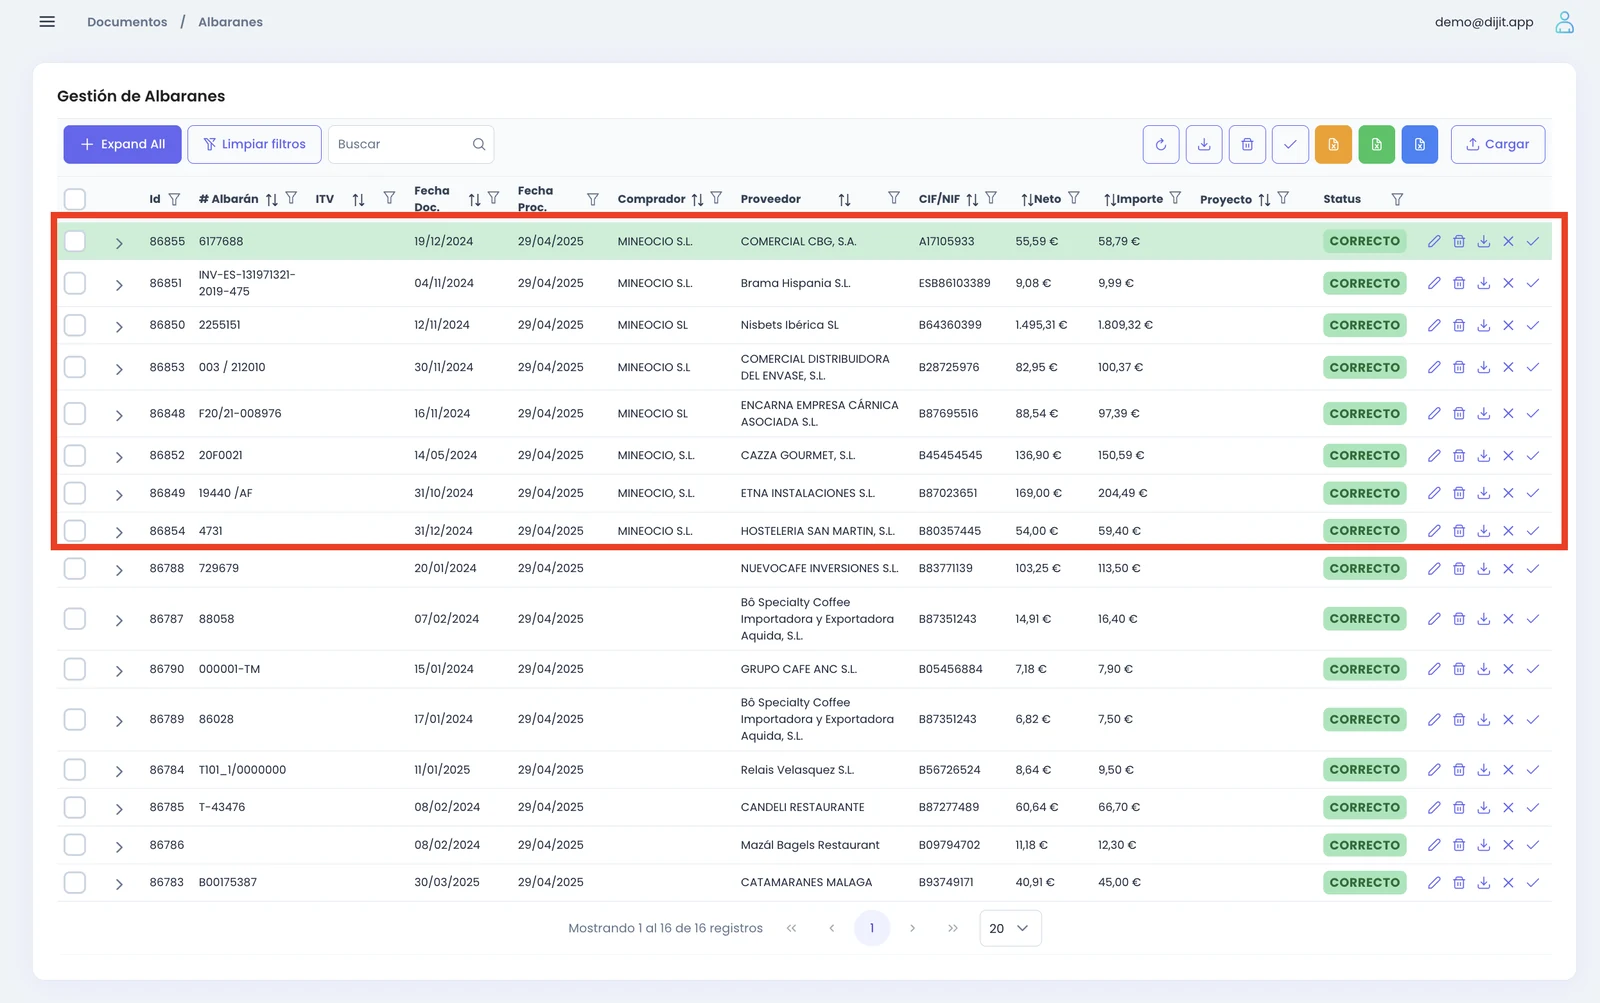The image size is (1600, 1003).
Task: Select the checkbox for row 86855
Action: point(75,241)
